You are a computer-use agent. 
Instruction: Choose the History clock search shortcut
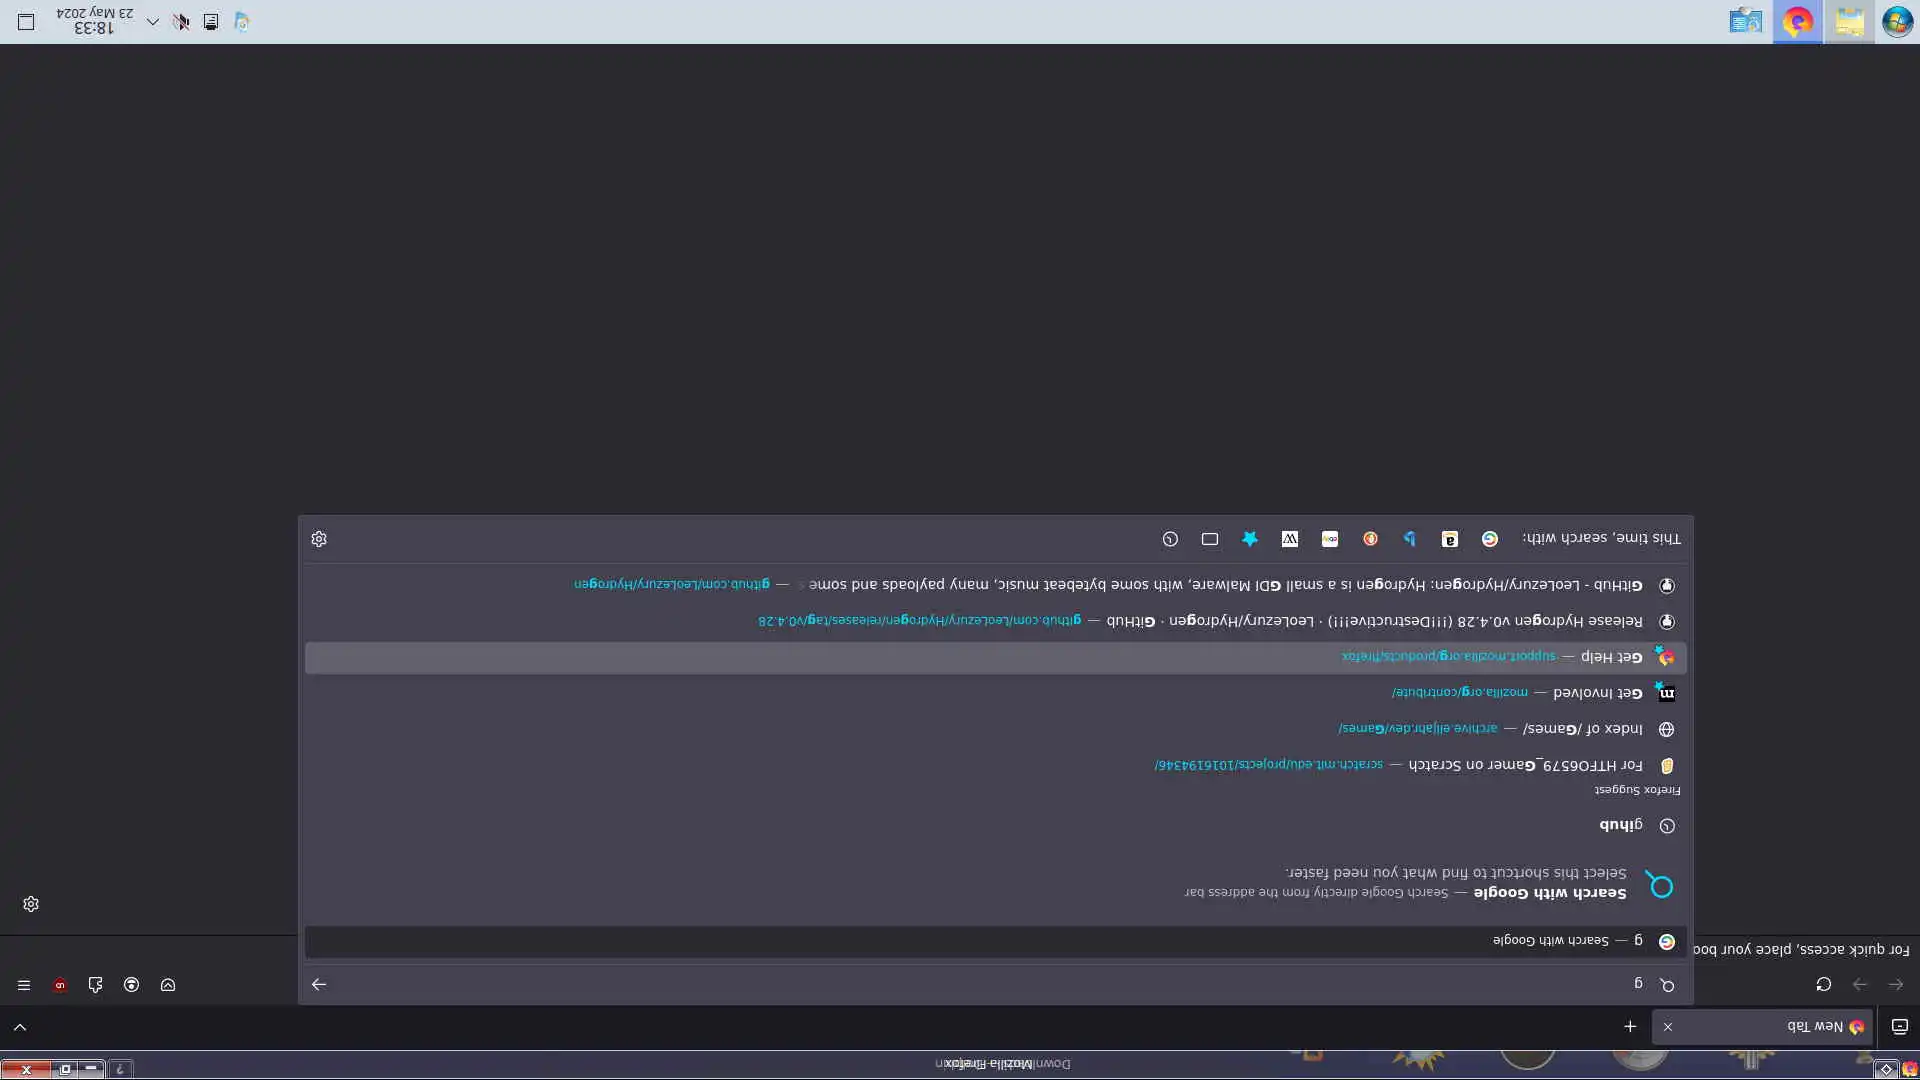(1170, 539)
